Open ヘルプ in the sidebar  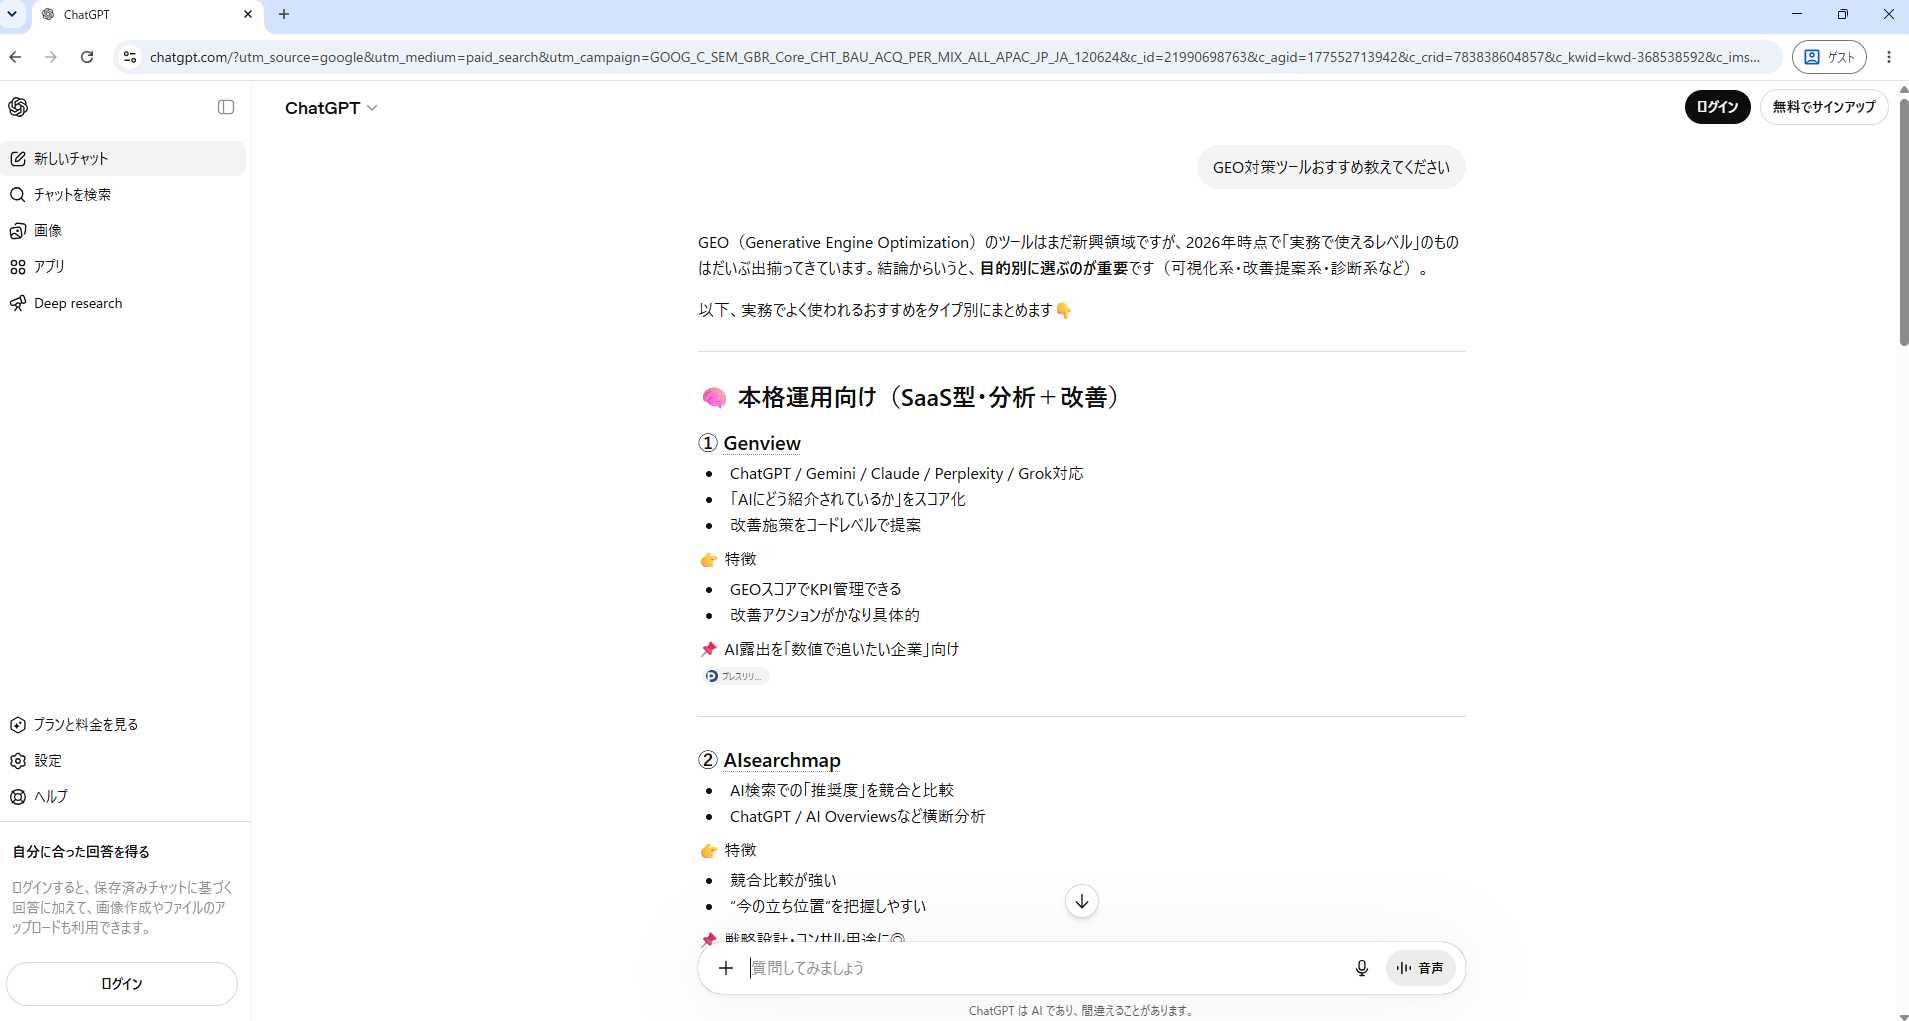[x=123, y=796]
